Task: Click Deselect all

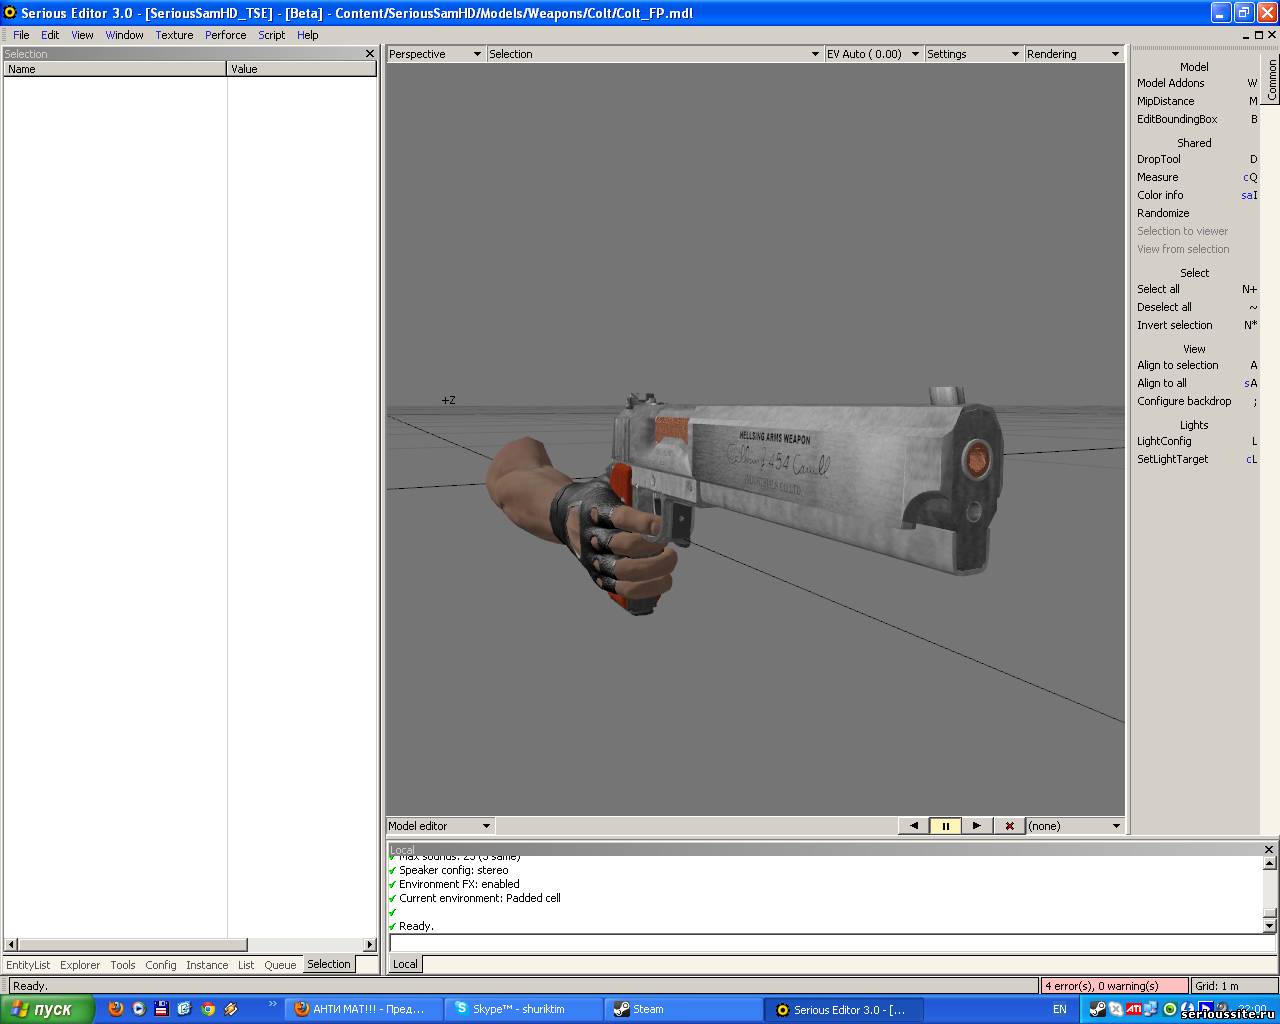Action: click(x=1197, y=307)
